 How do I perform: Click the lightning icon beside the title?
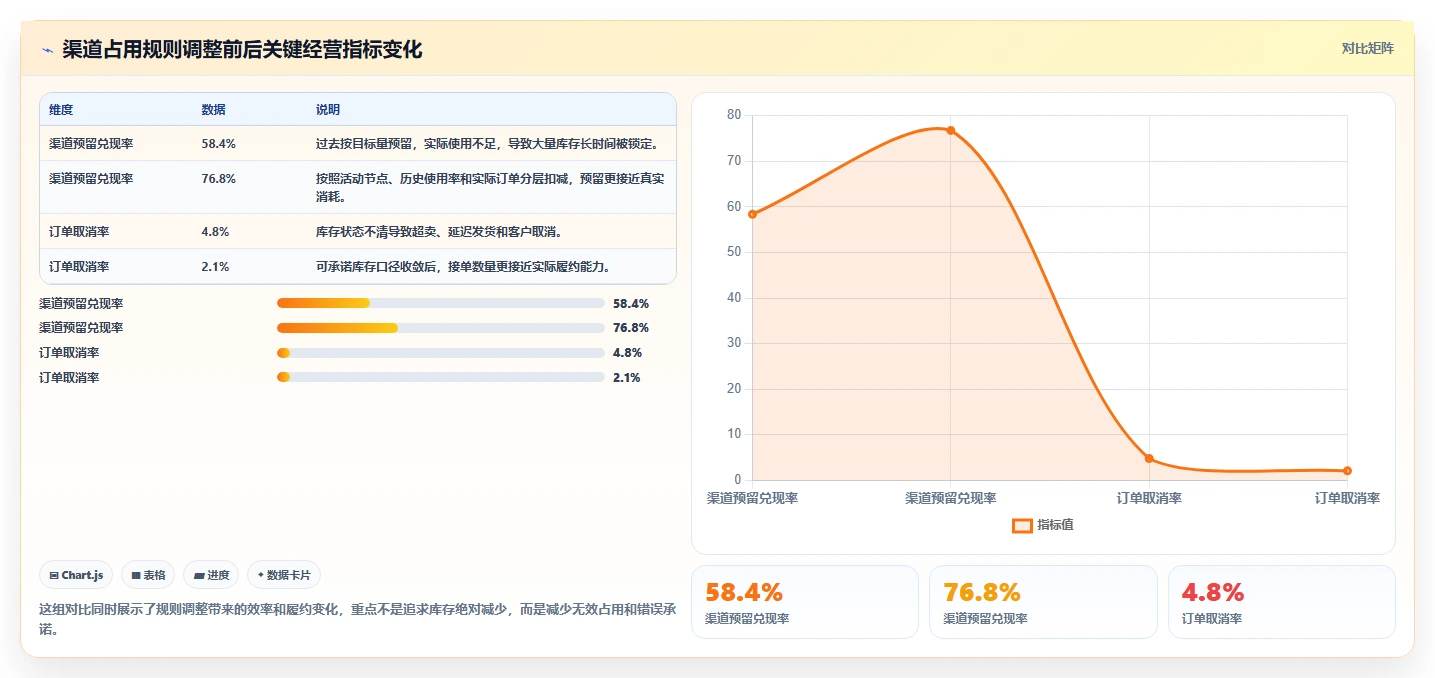[x=47, y=50]
